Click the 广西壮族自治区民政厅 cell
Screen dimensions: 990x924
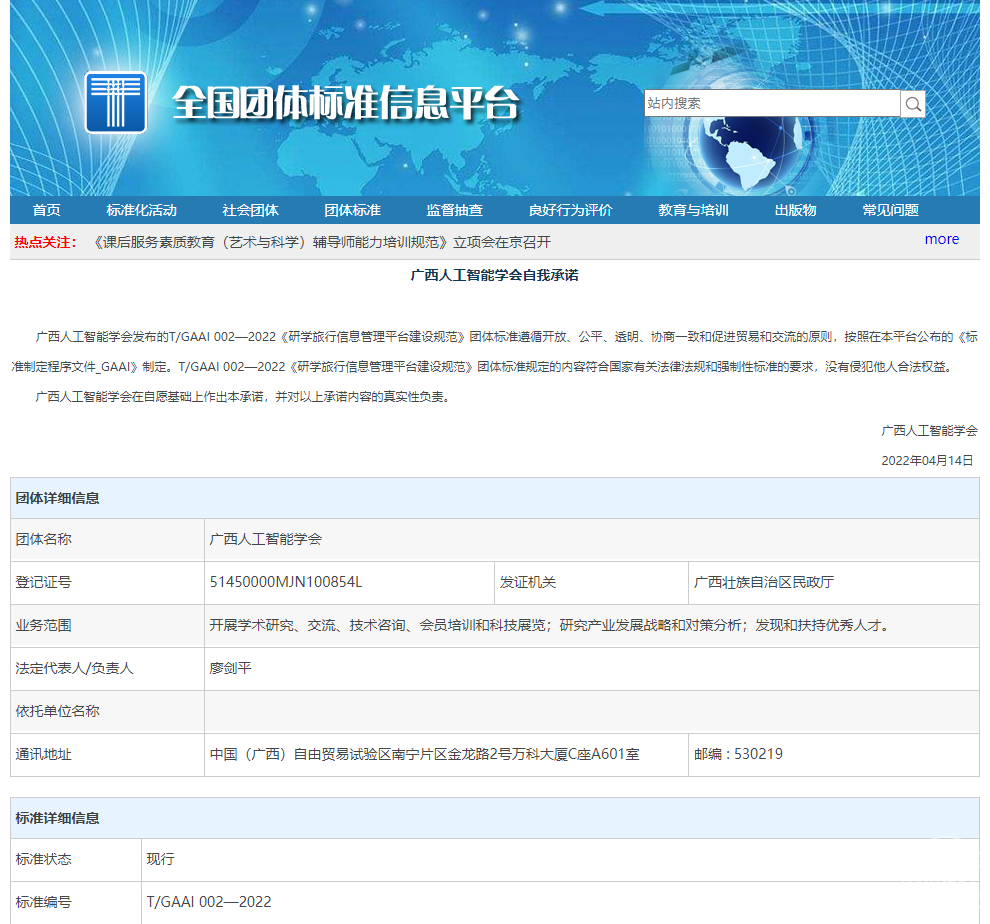point(833,582)
